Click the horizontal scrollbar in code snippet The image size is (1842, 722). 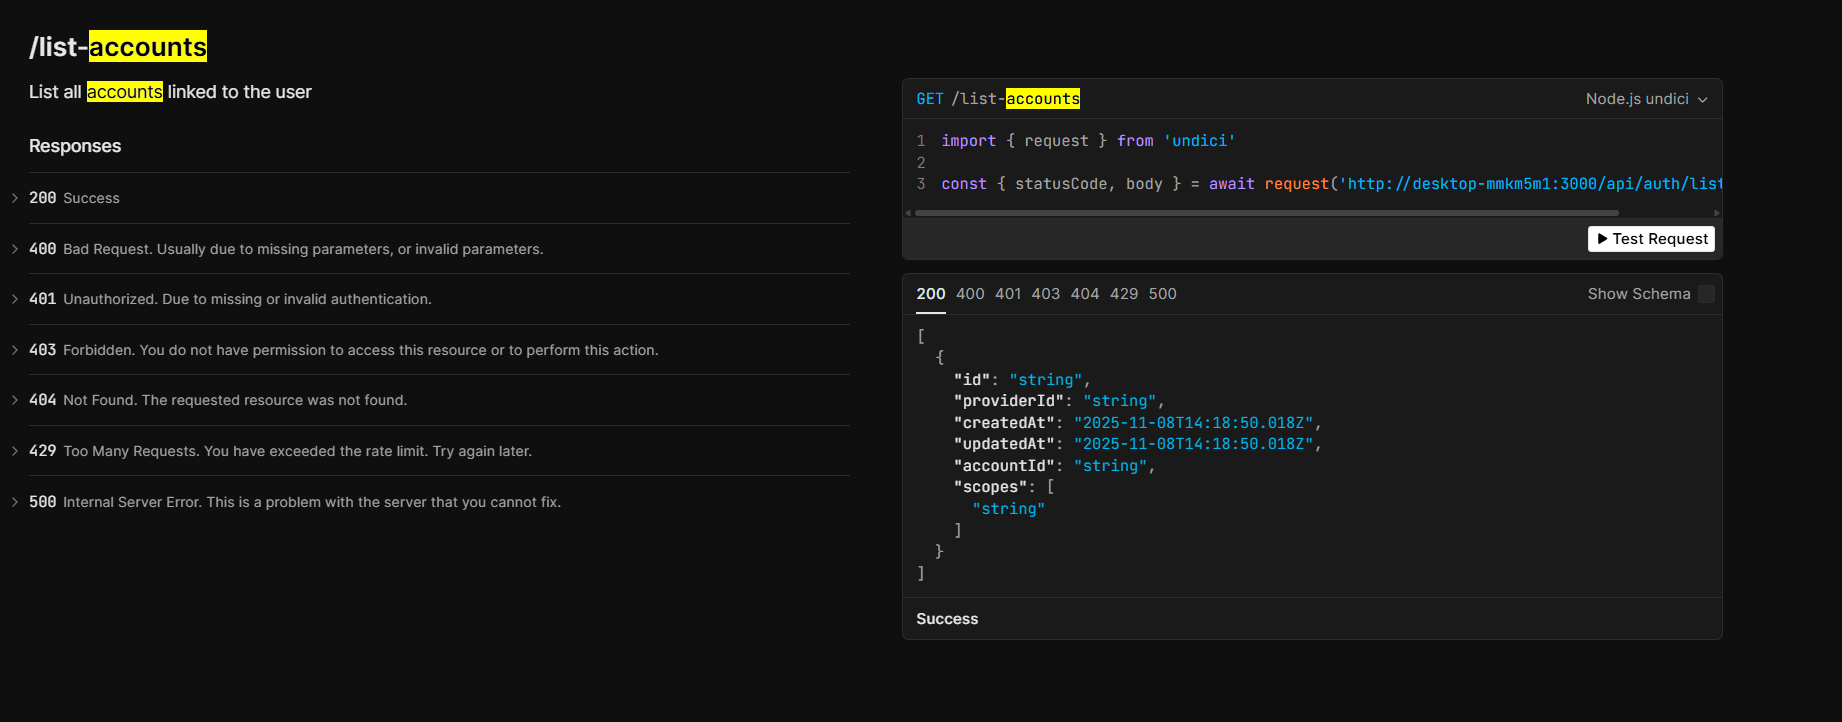tap(1266, 213)
